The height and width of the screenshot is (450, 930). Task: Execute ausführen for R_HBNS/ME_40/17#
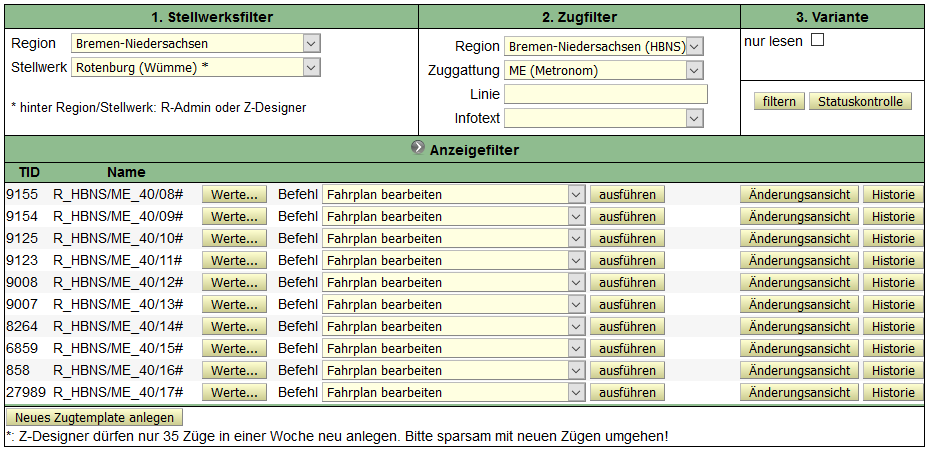[x=627, y=392]
